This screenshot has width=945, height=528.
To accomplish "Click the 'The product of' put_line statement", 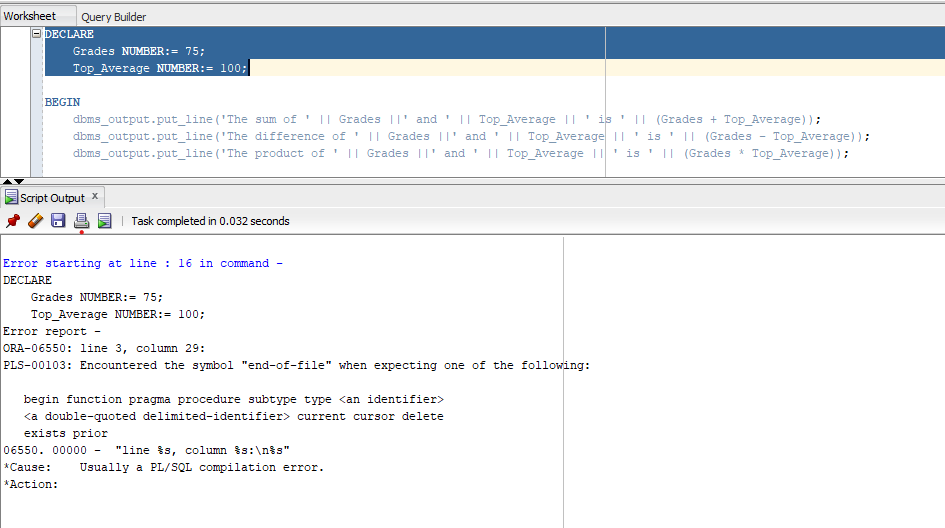I will coord(460,153).
